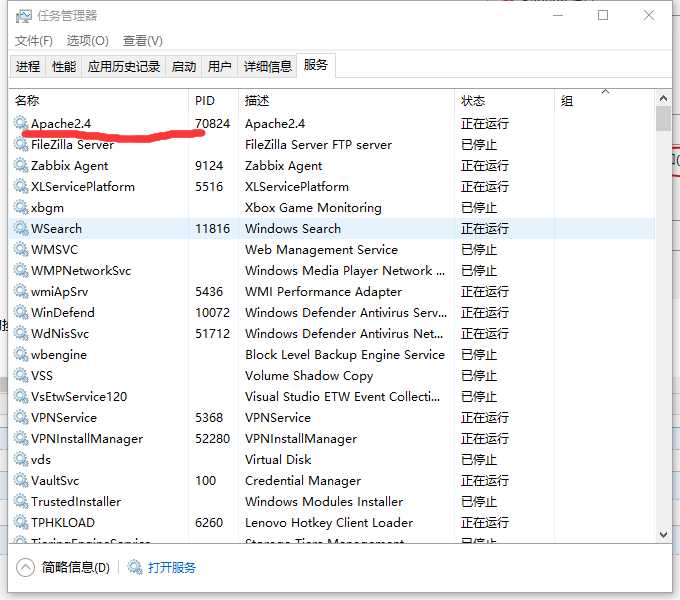
Task: Click the gear icon beside VSS
Action: pyautogui.click(x=21, y=375)
